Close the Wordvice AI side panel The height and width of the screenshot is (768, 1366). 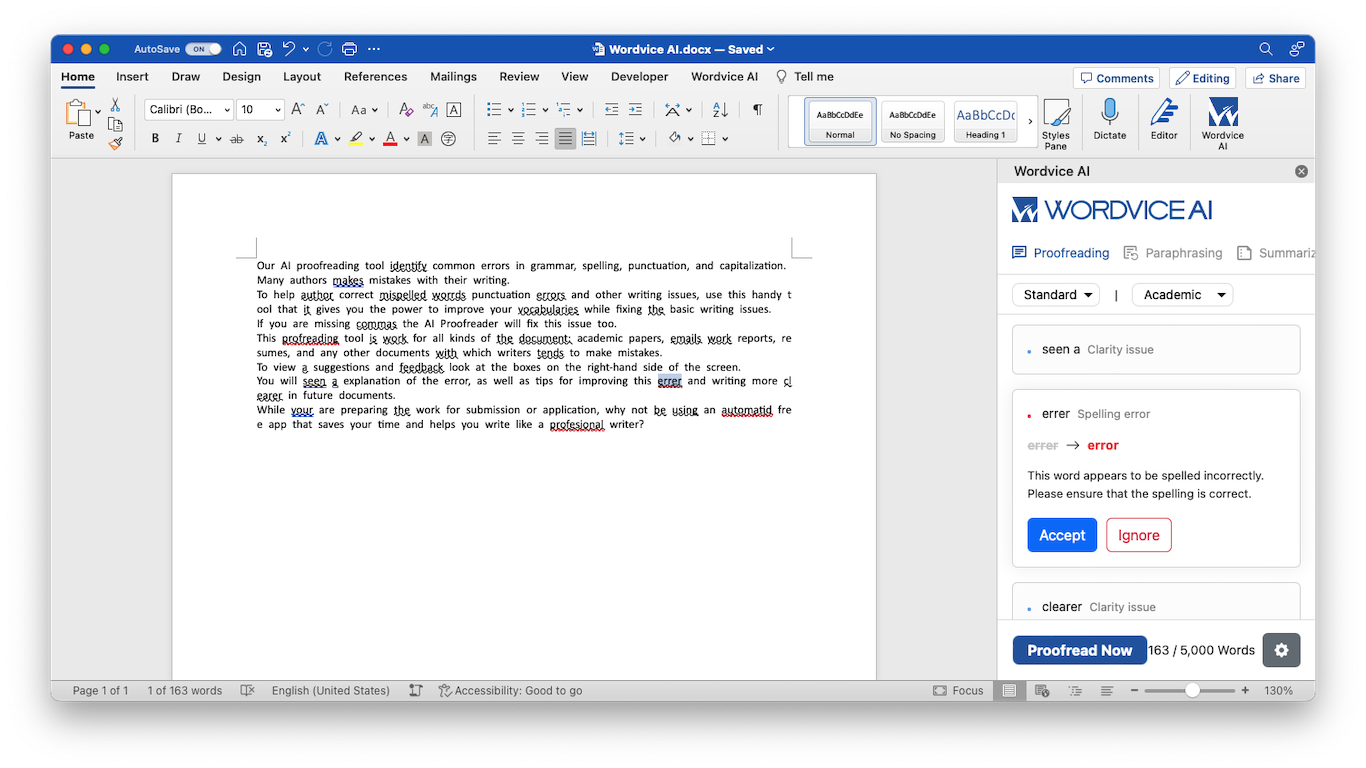coord(1301,171)
